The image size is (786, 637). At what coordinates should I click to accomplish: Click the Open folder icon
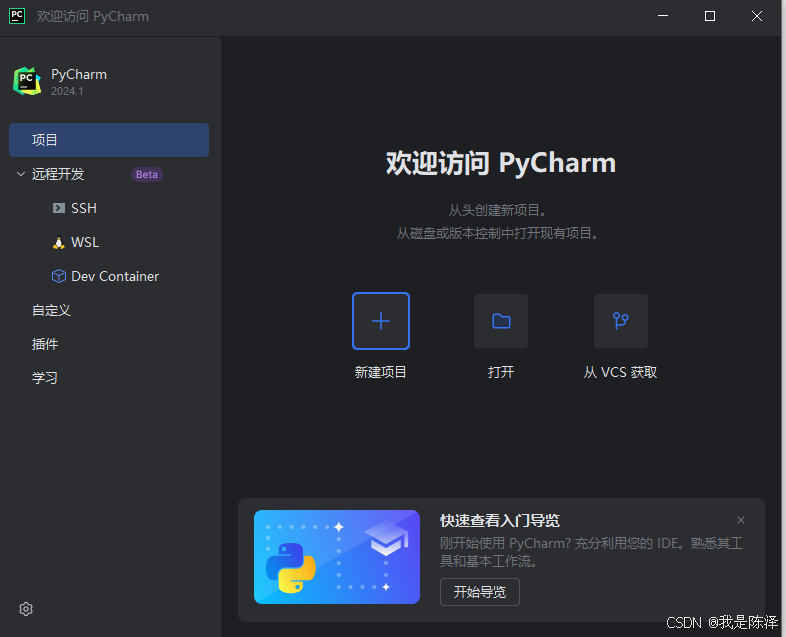[x=501, y=321]
